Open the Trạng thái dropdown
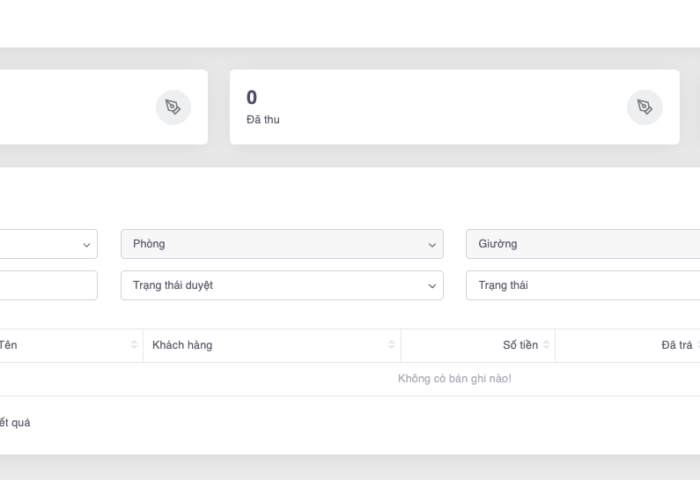The width and height of the screenshot is (700, 480). [582, 285]
